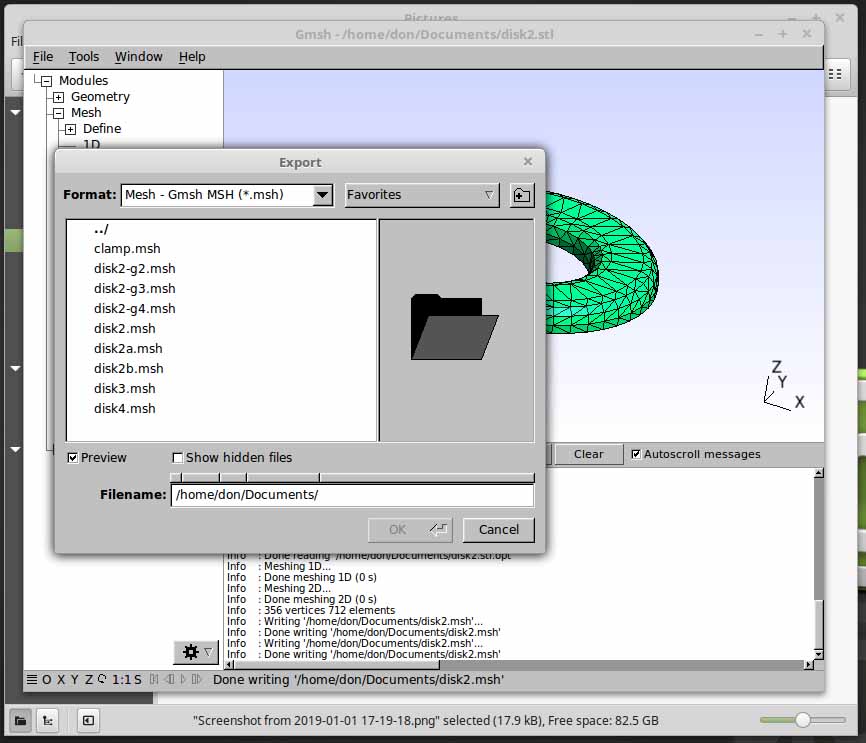The width and height of the screenshot is (866, 743).
Task: Toggle the Autoscroll messages checkbox
Action: [x=636, y=454]
